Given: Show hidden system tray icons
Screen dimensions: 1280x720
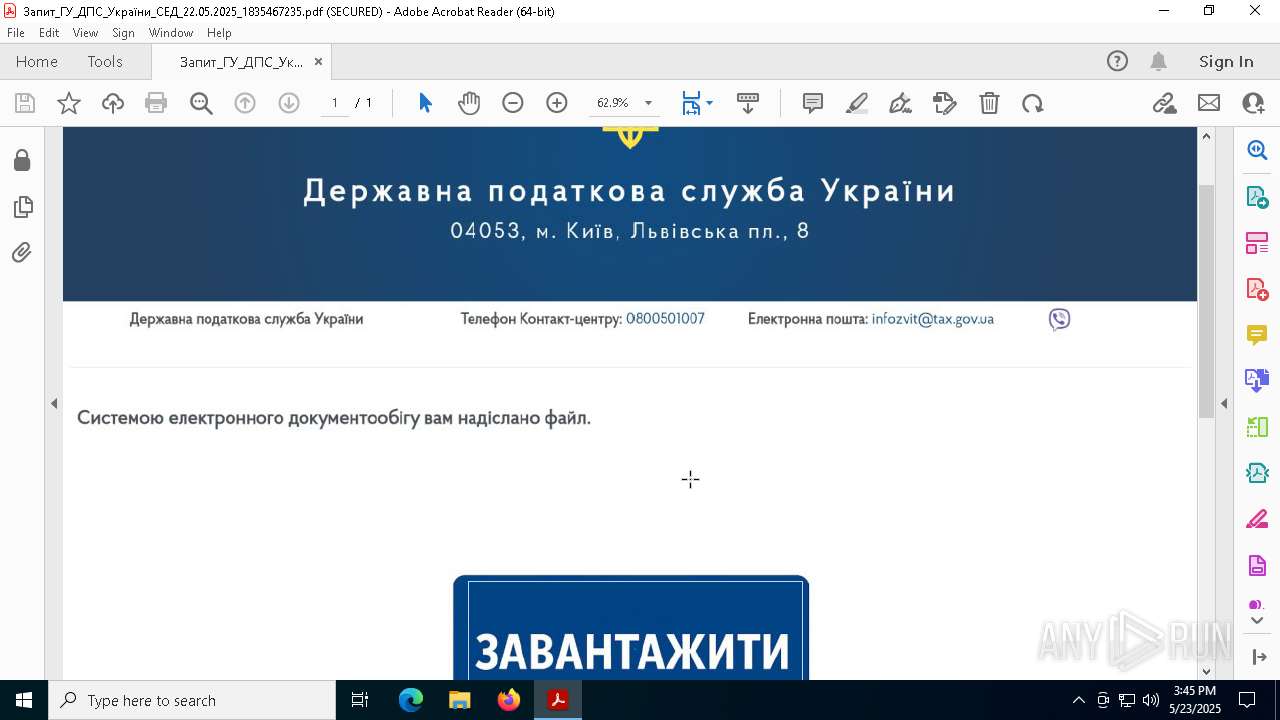Looking at the screenshot, I should [1078, 700].
